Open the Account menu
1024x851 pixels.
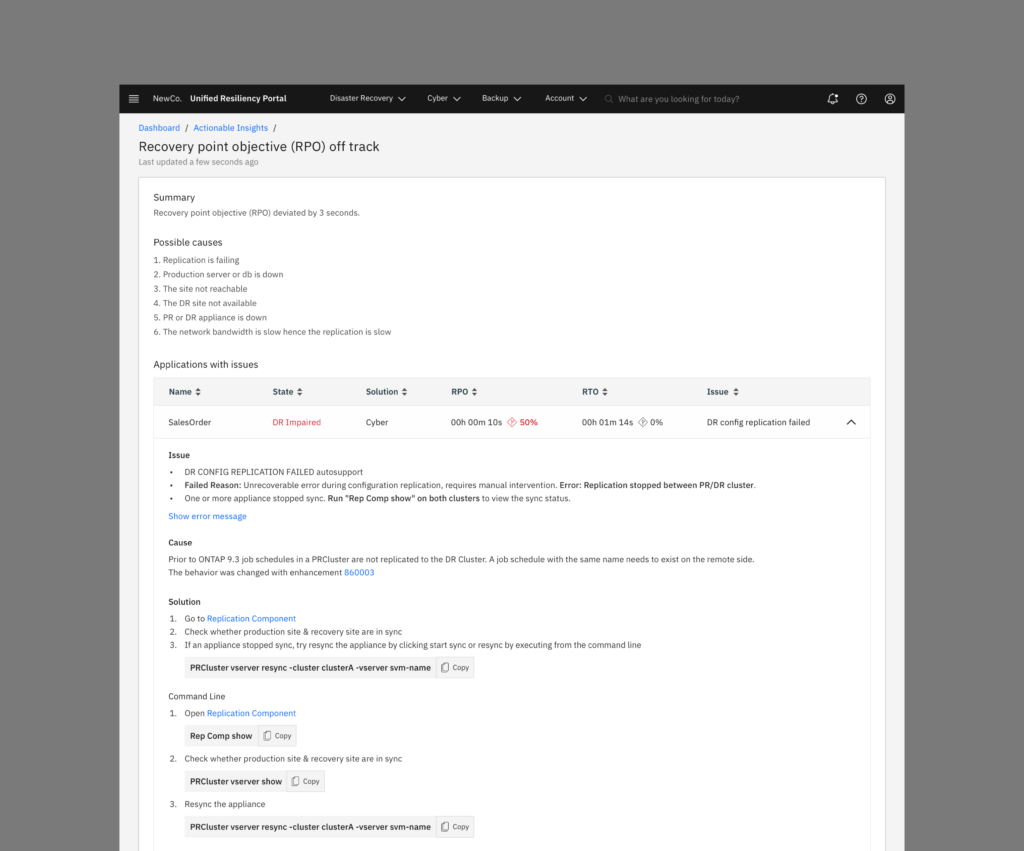pos(566,99)
